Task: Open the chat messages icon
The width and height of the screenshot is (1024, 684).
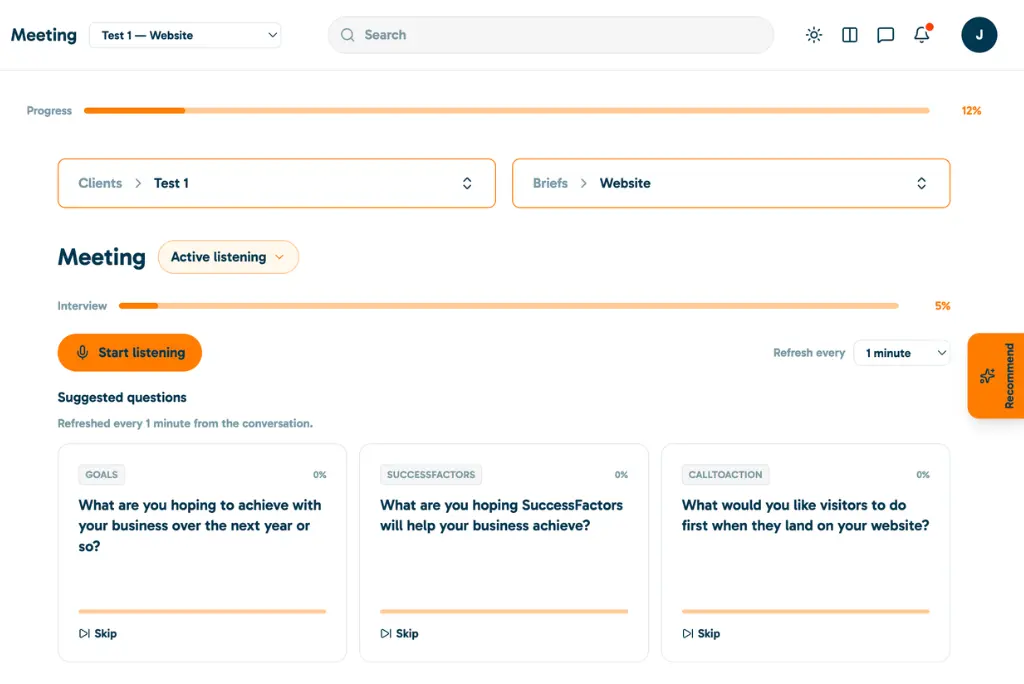Action: click(885, 35)
